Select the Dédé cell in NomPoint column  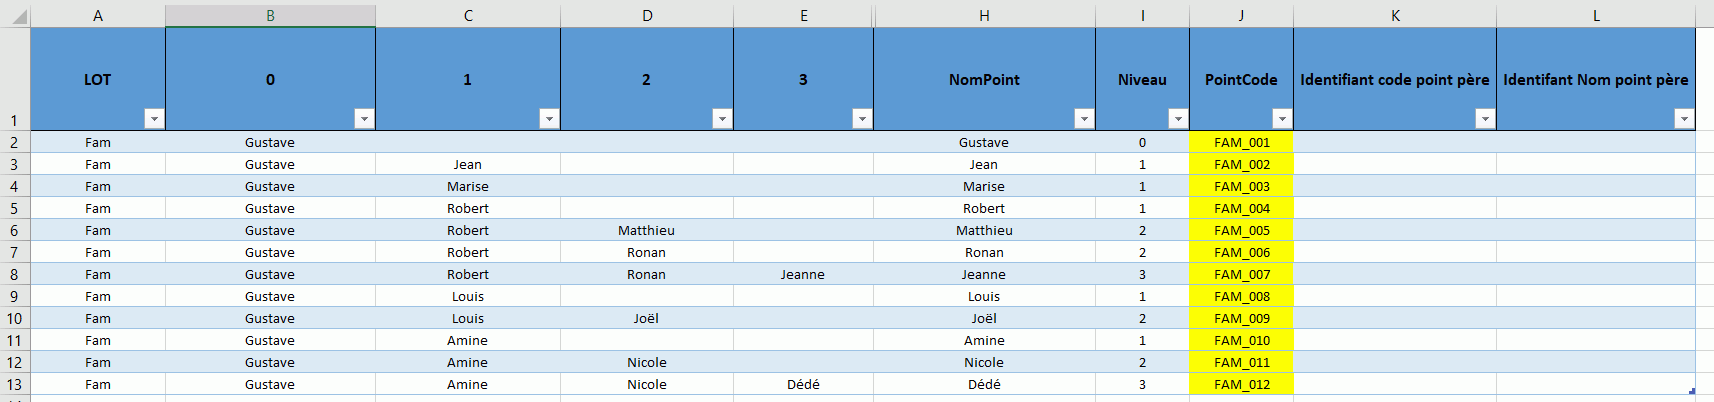point(984,384)
